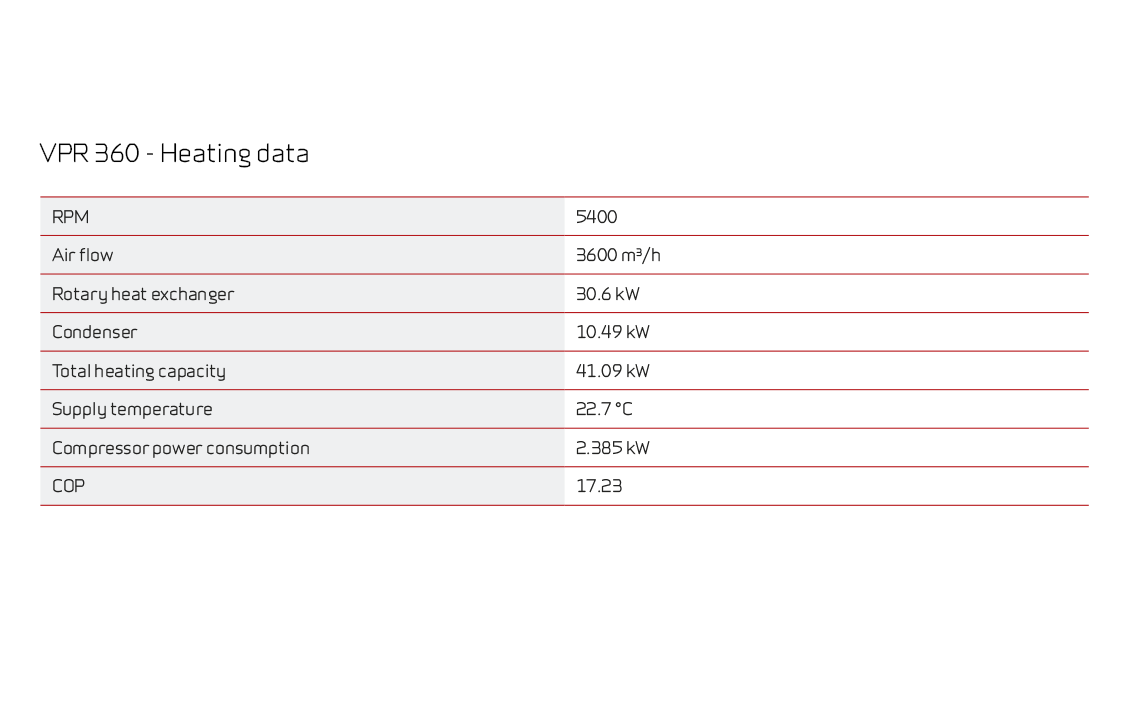Click the 22.7 °C value
1144x724 pixels.
click(604, 409)
